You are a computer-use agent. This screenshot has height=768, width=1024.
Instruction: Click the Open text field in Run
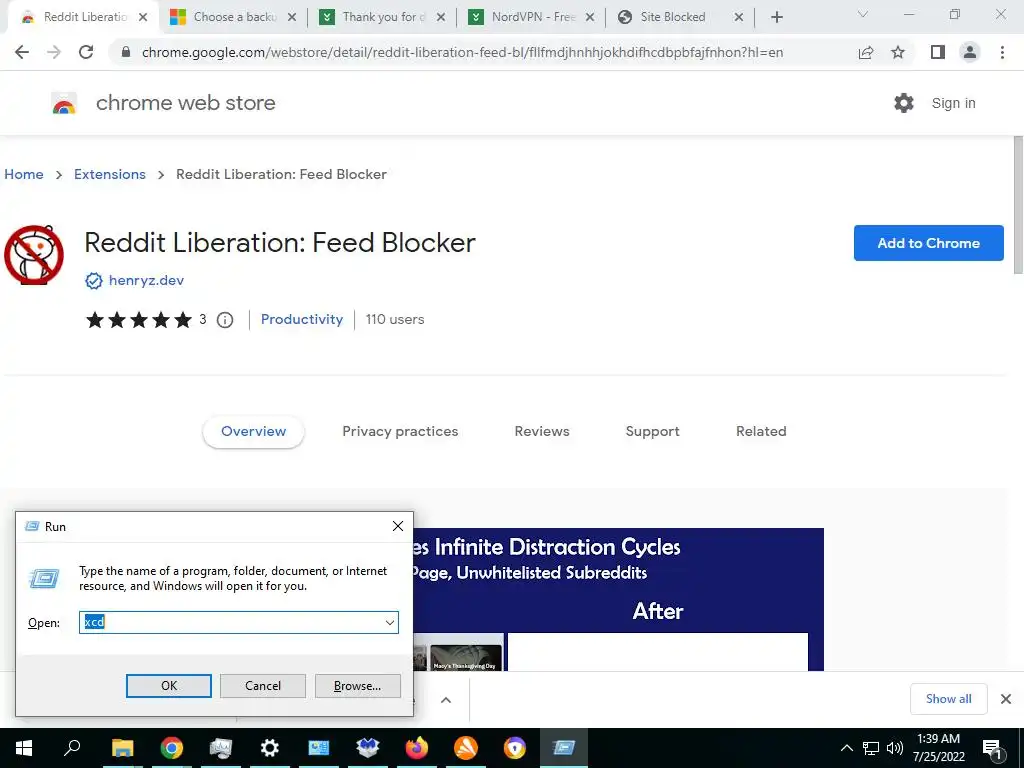(x=232, y=622)
